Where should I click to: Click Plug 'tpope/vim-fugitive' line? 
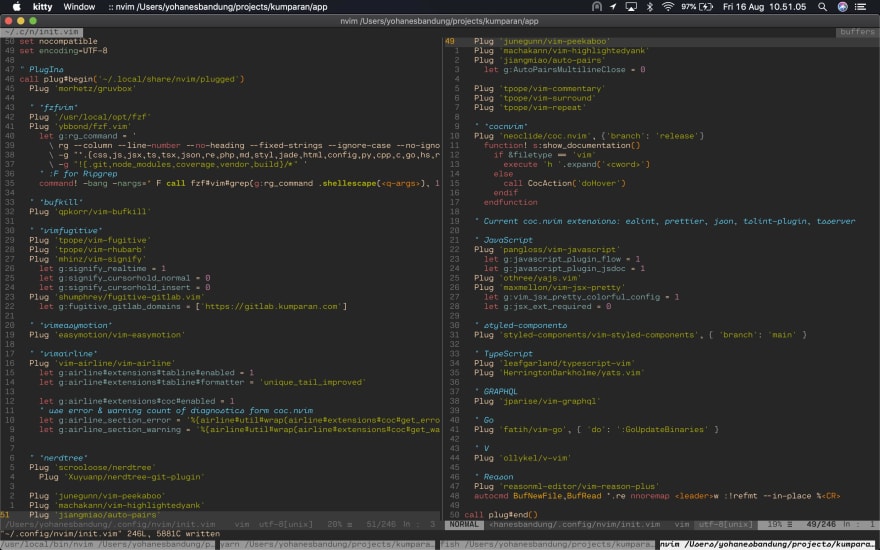point(90,240)
